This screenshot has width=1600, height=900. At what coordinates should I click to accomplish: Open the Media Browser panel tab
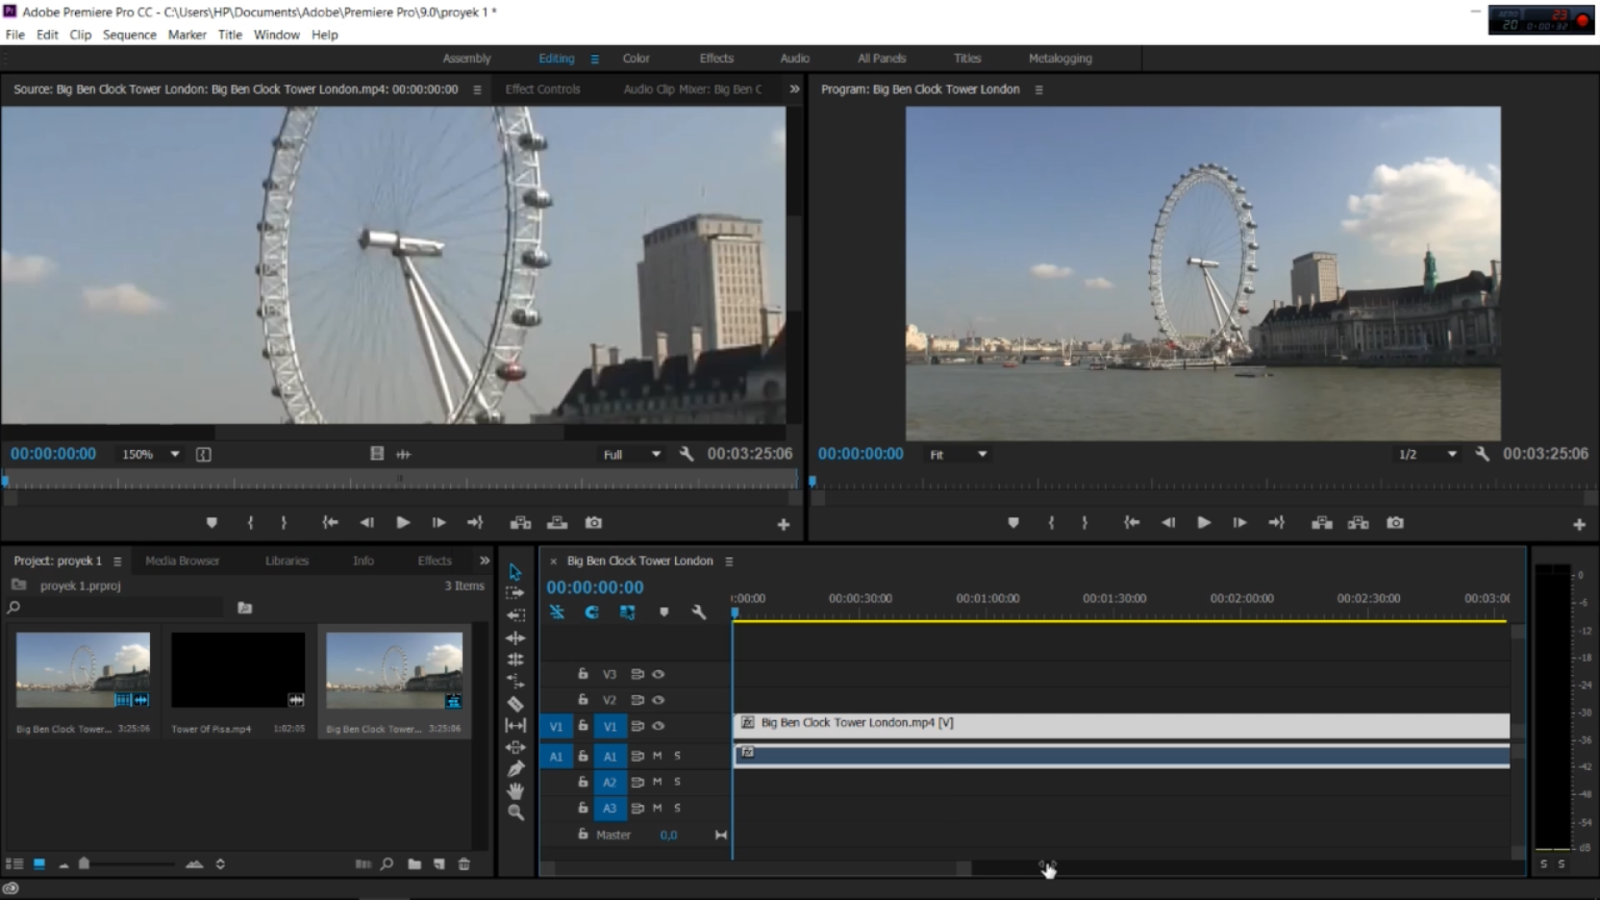[x=183, y=560]
